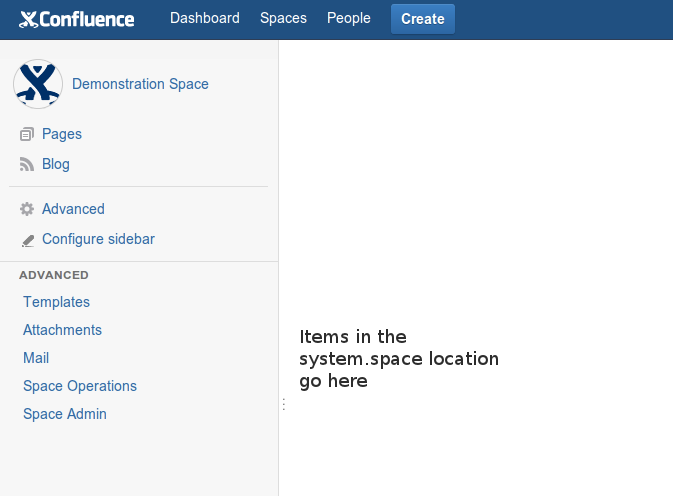Go to People in the header
Viewport: 673px width, 496px height.
click(349, 18)
